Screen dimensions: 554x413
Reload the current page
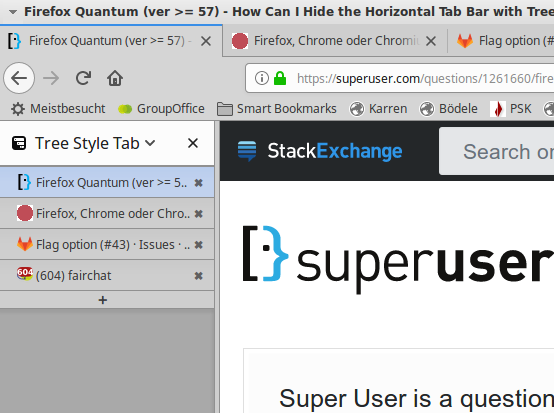(x=83, y=78)
